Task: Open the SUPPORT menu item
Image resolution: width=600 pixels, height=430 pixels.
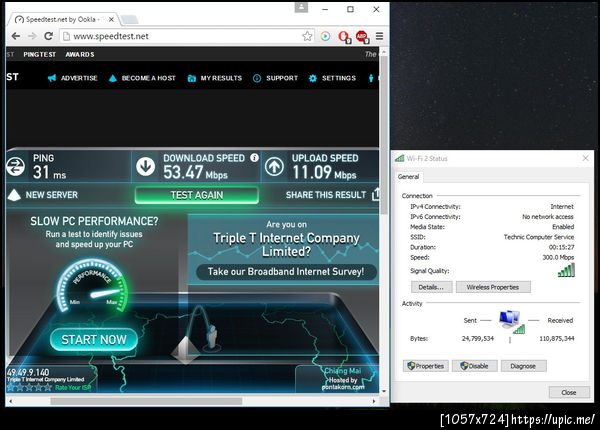Action: click(275, 78)
